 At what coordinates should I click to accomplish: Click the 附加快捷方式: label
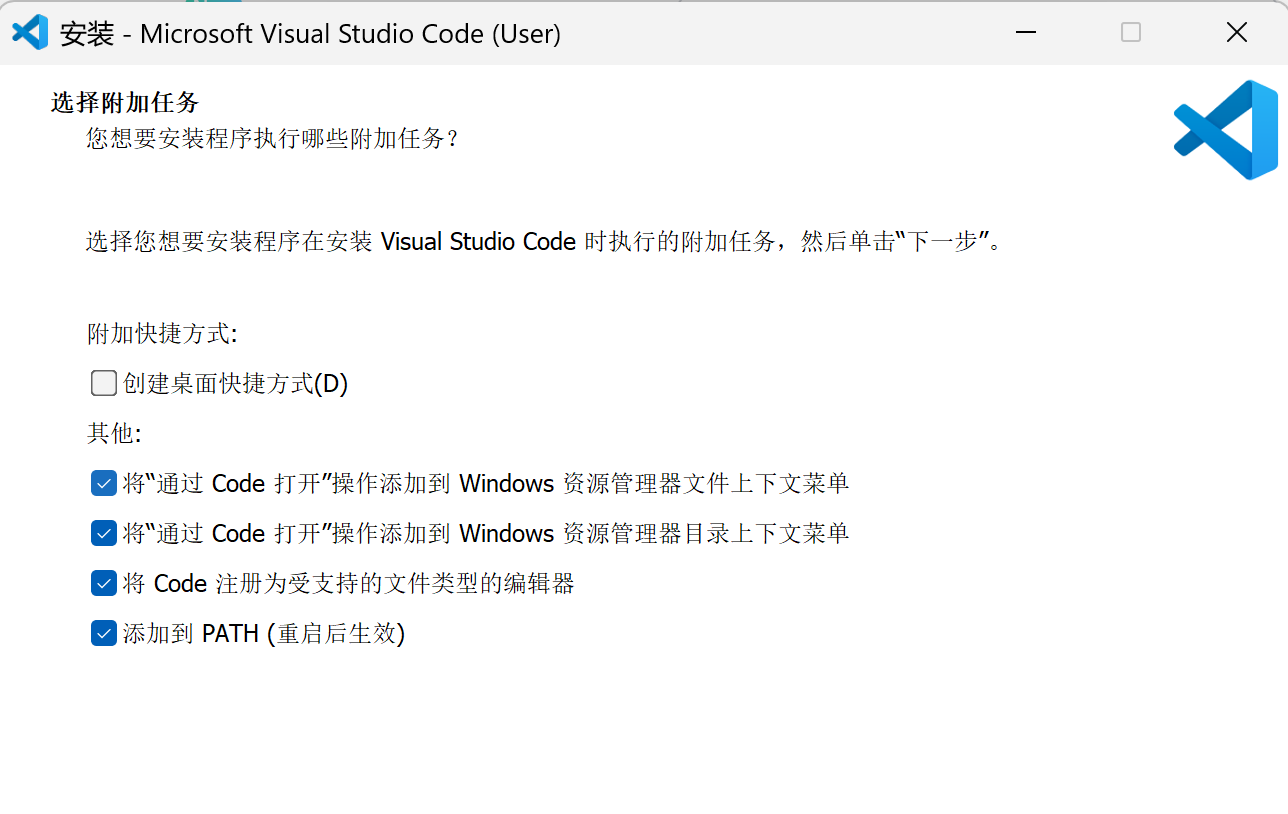[162, 334]
